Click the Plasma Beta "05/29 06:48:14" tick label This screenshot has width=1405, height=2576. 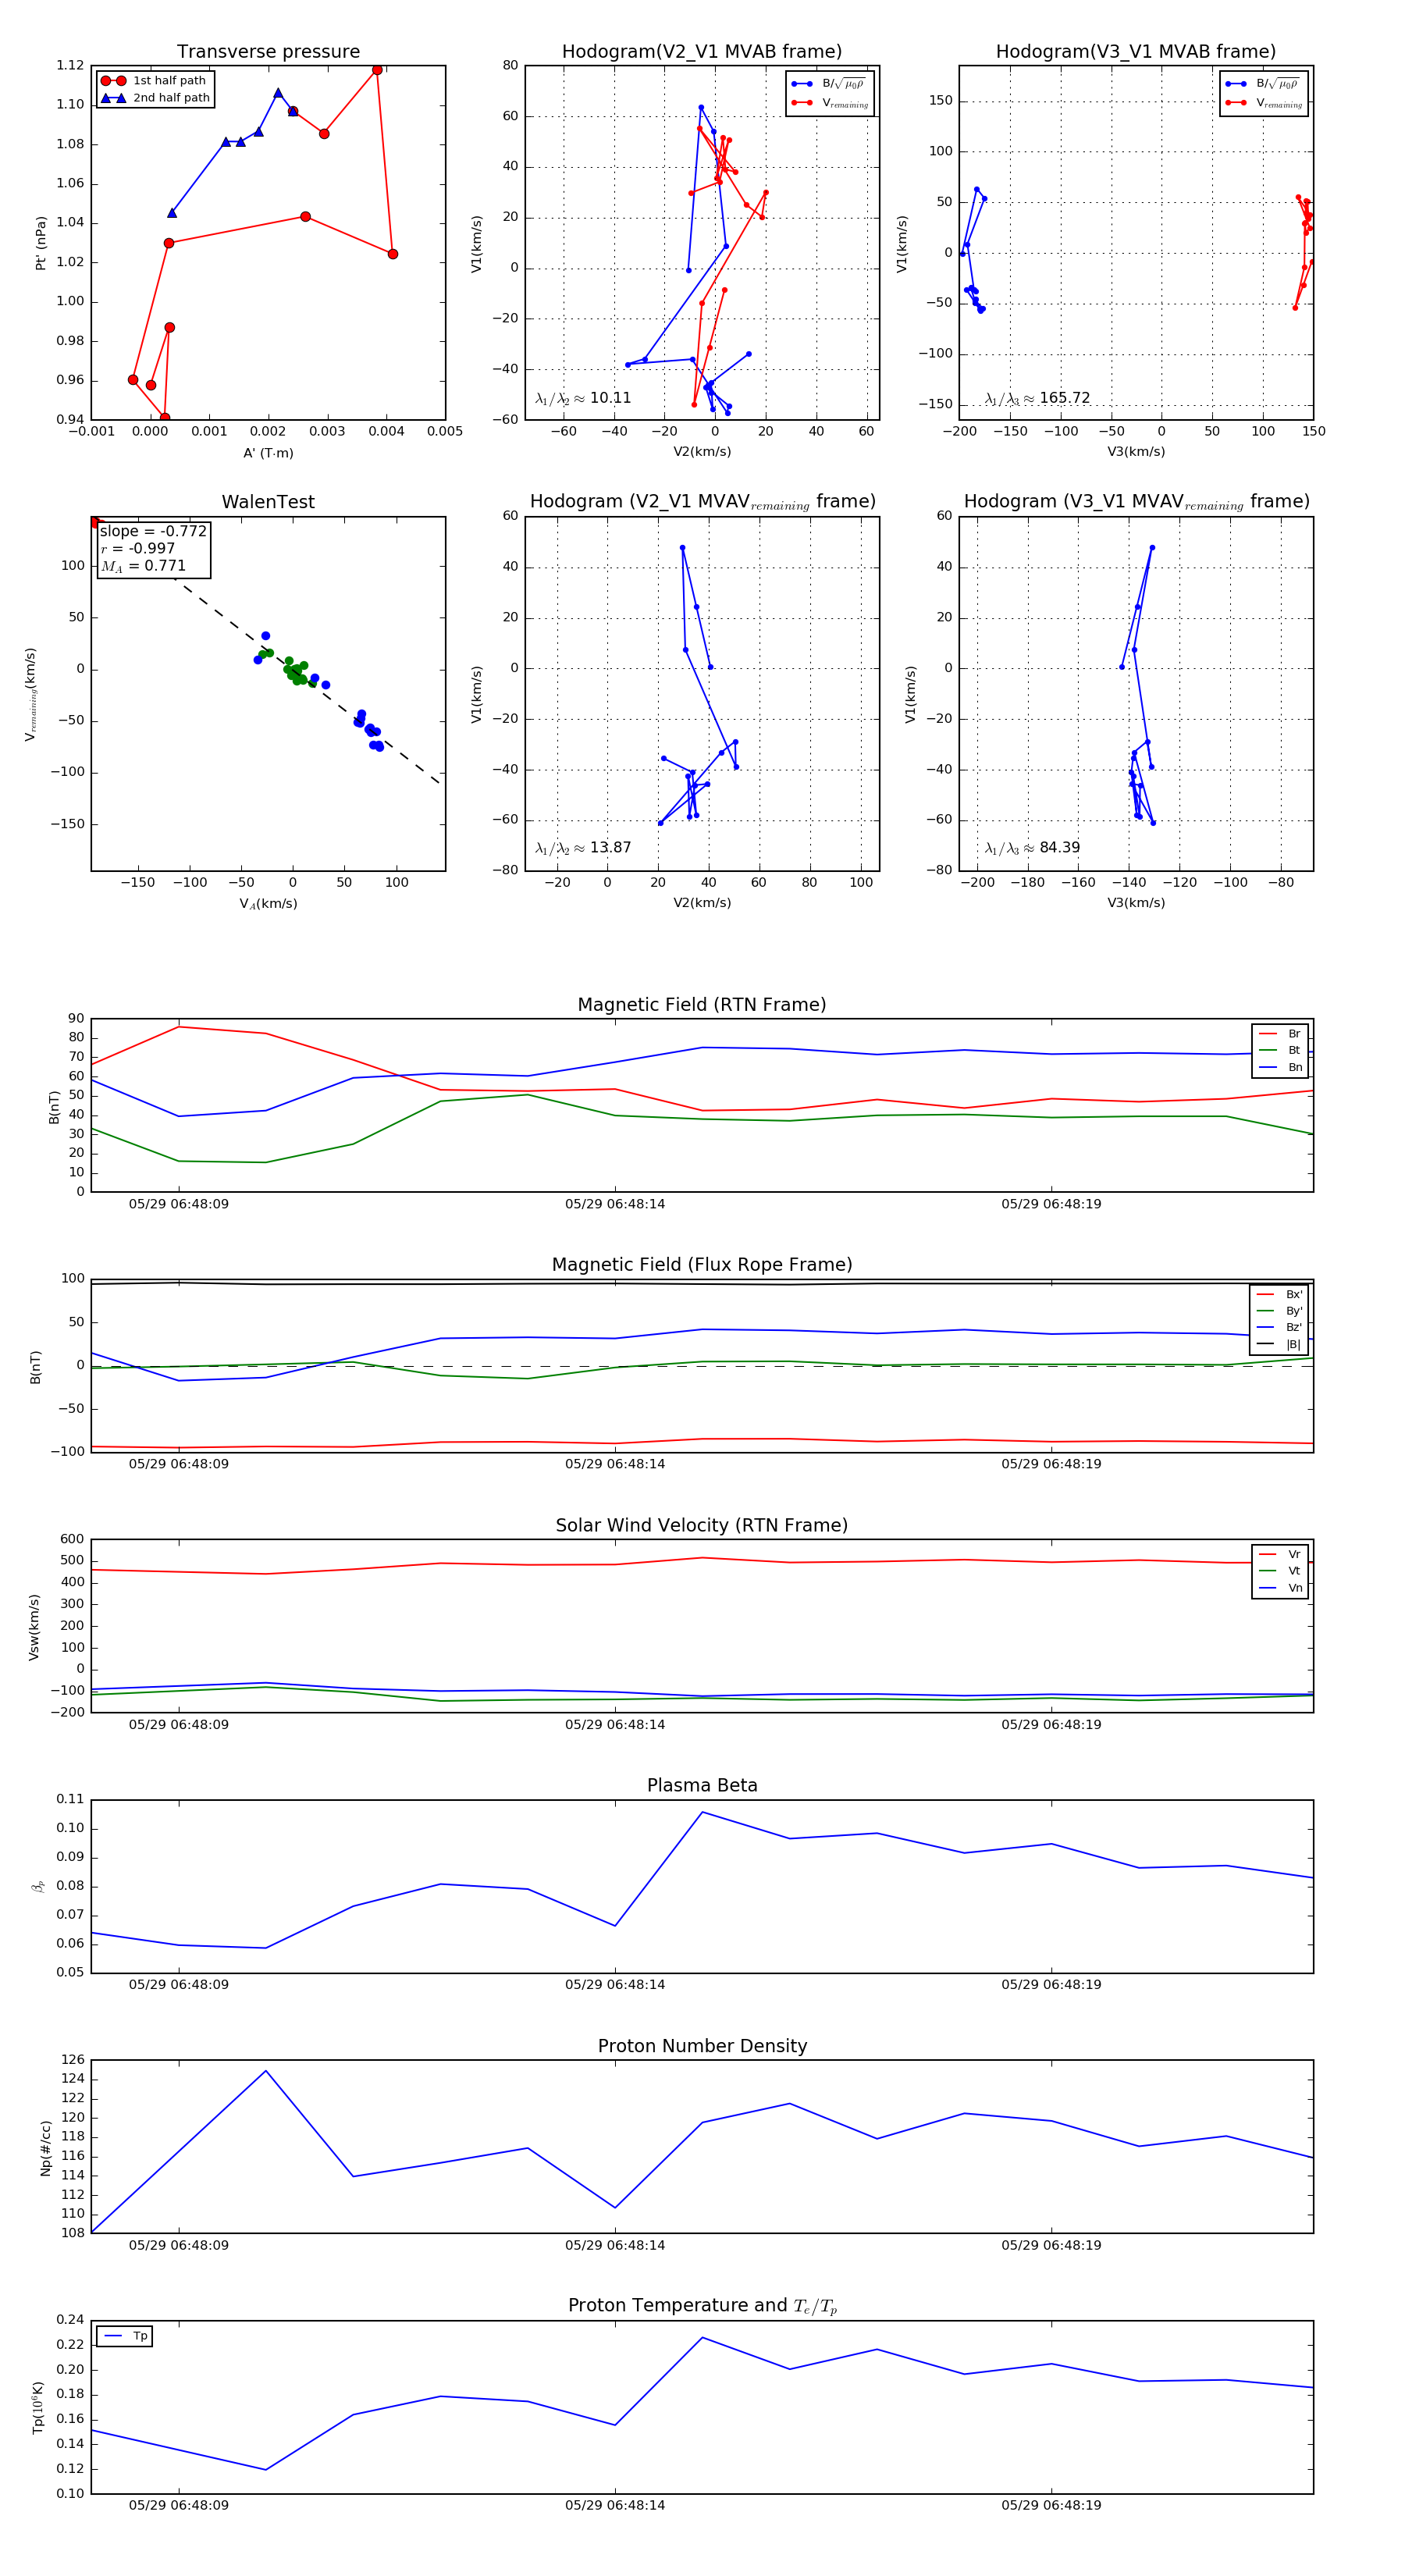coord(615,1984)
